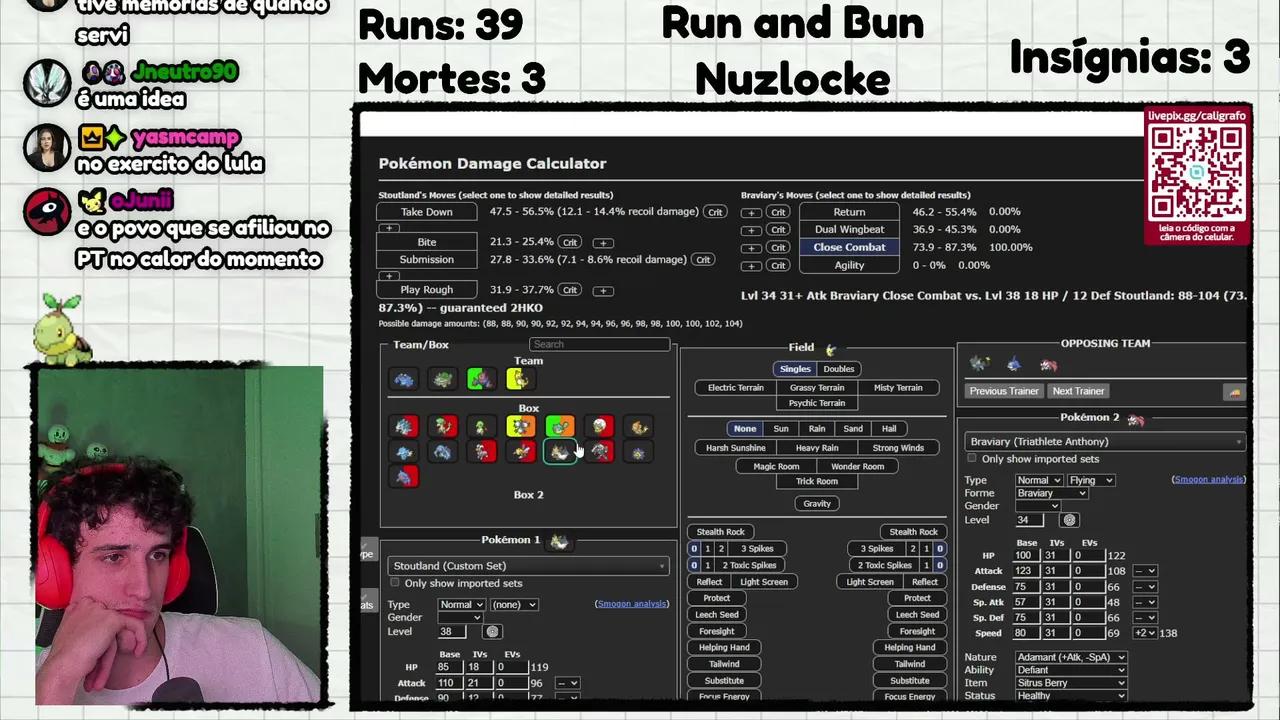
Task: Switch the format to Doubles
Action: [x=838, y=369]
